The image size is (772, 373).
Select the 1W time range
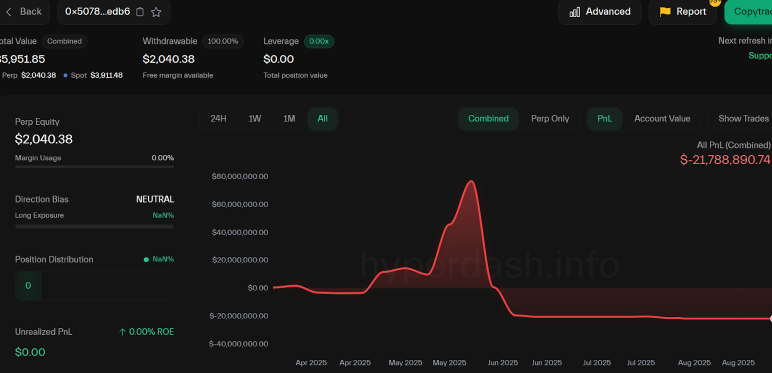click(255, 119)
